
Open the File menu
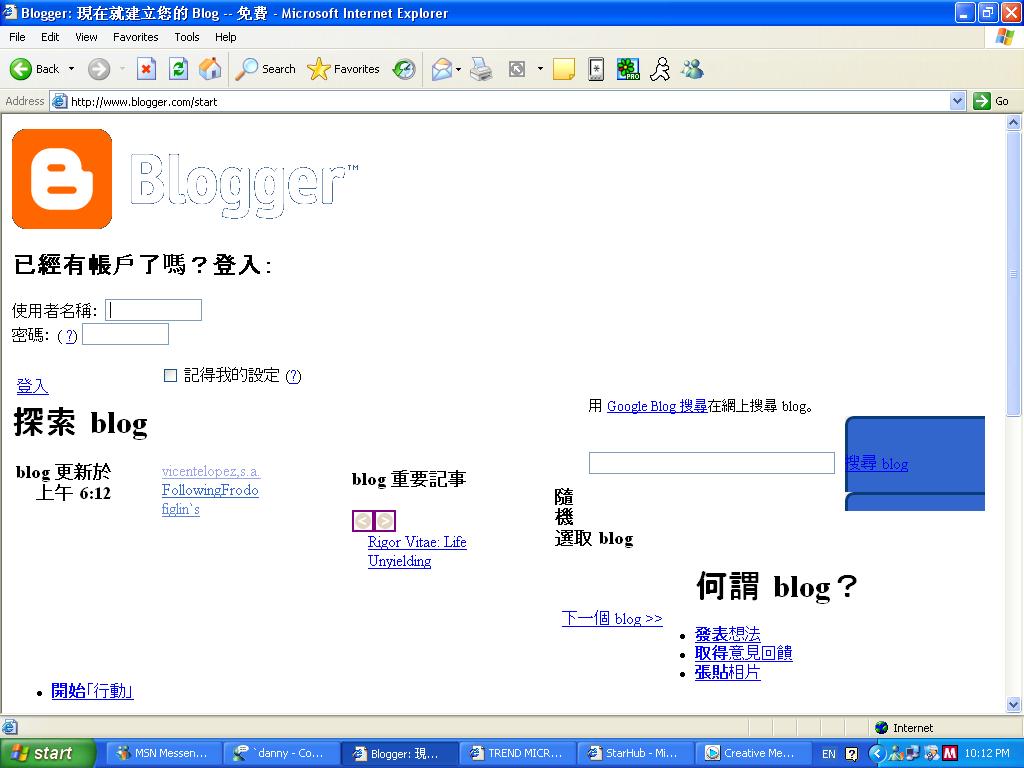click(17, 37)
